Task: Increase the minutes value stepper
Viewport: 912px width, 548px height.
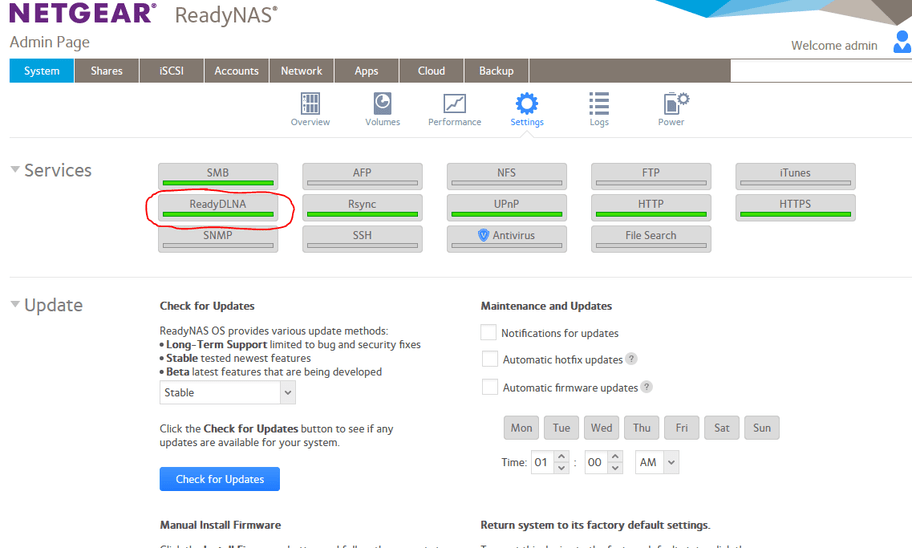Action: click(615, 457)
